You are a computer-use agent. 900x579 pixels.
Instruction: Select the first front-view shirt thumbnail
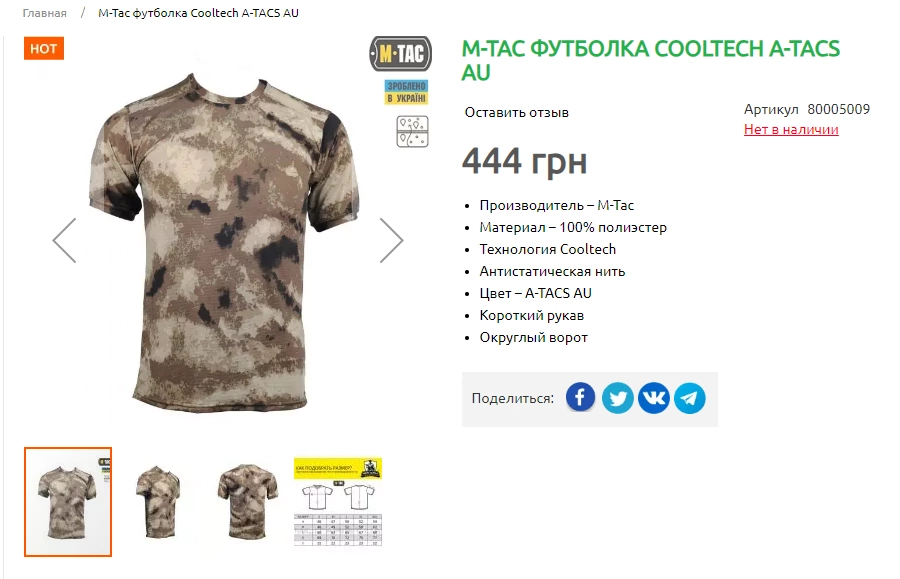click(x=68, y=502)
